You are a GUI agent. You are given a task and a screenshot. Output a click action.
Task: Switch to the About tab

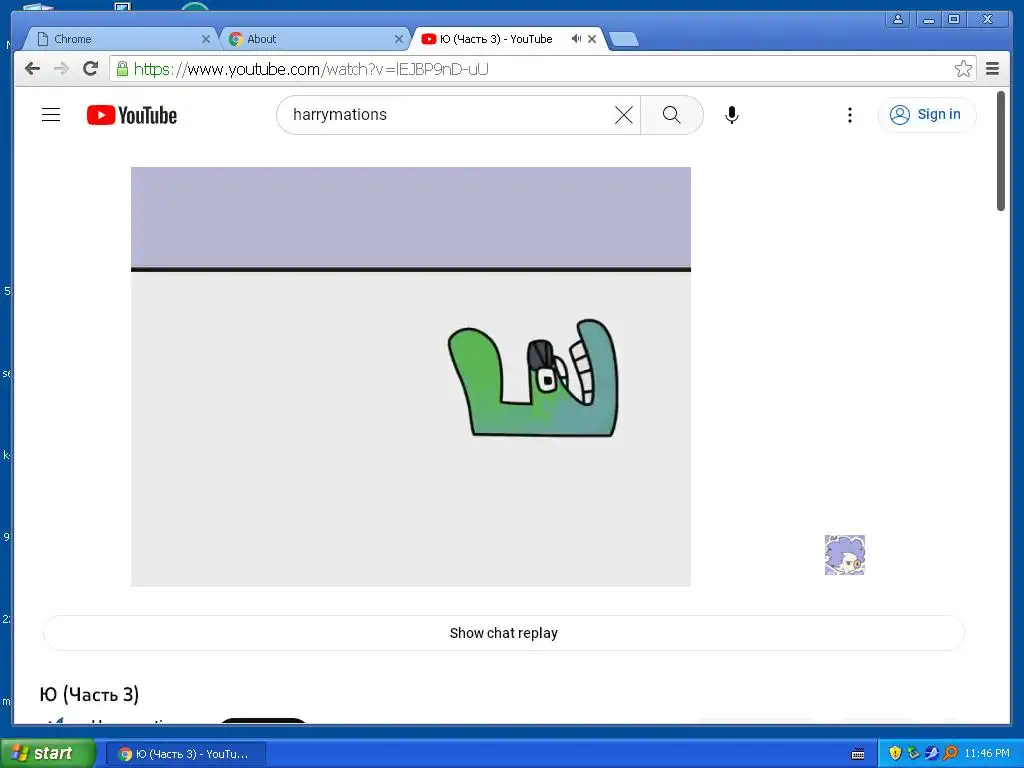pyautogui.click(x=313, y=39)
